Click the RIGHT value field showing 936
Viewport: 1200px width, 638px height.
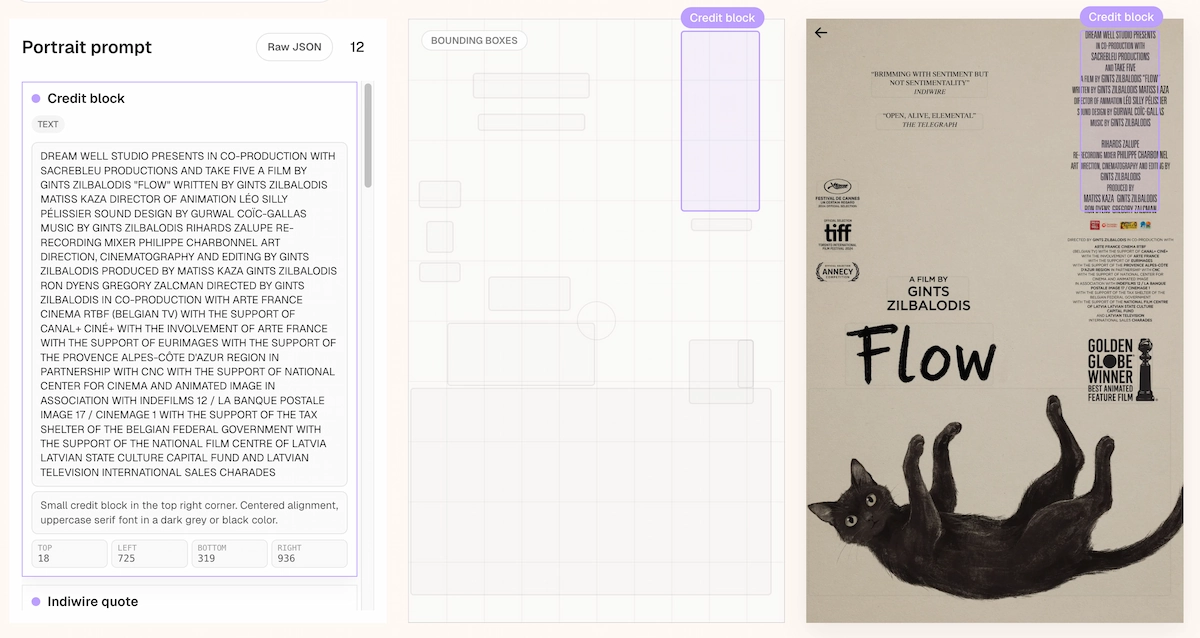309,554
